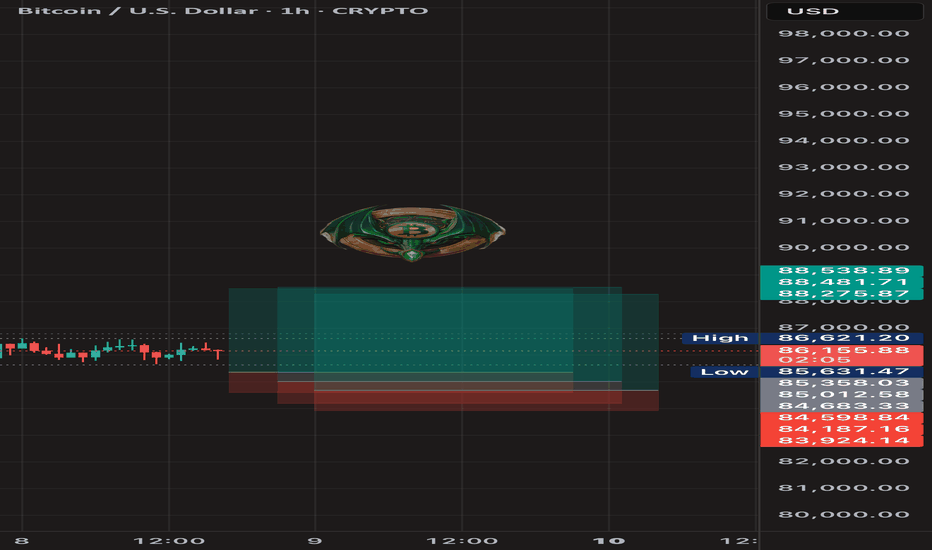Click the bold date 10 on time axis
932x550 pixels.
point(609,541)
